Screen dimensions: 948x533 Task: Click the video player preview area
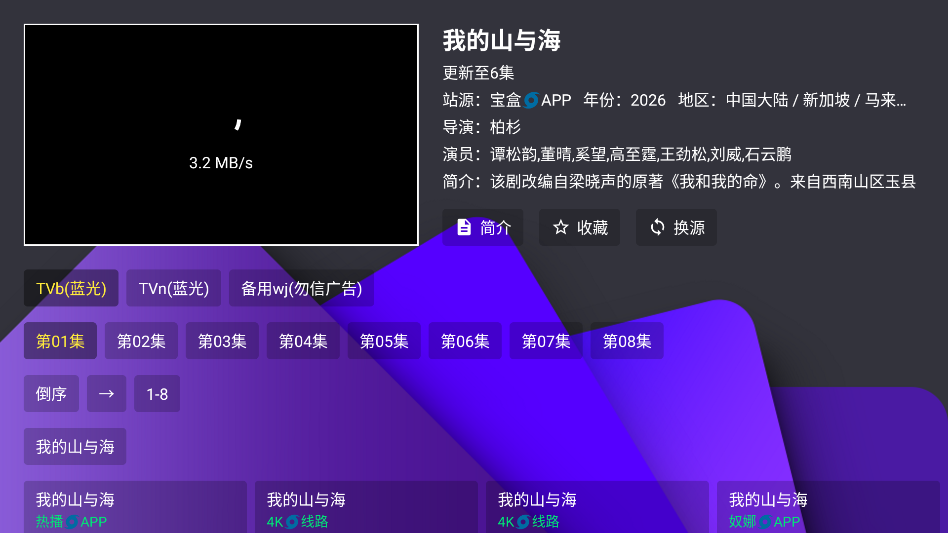[x=221, y=135]
